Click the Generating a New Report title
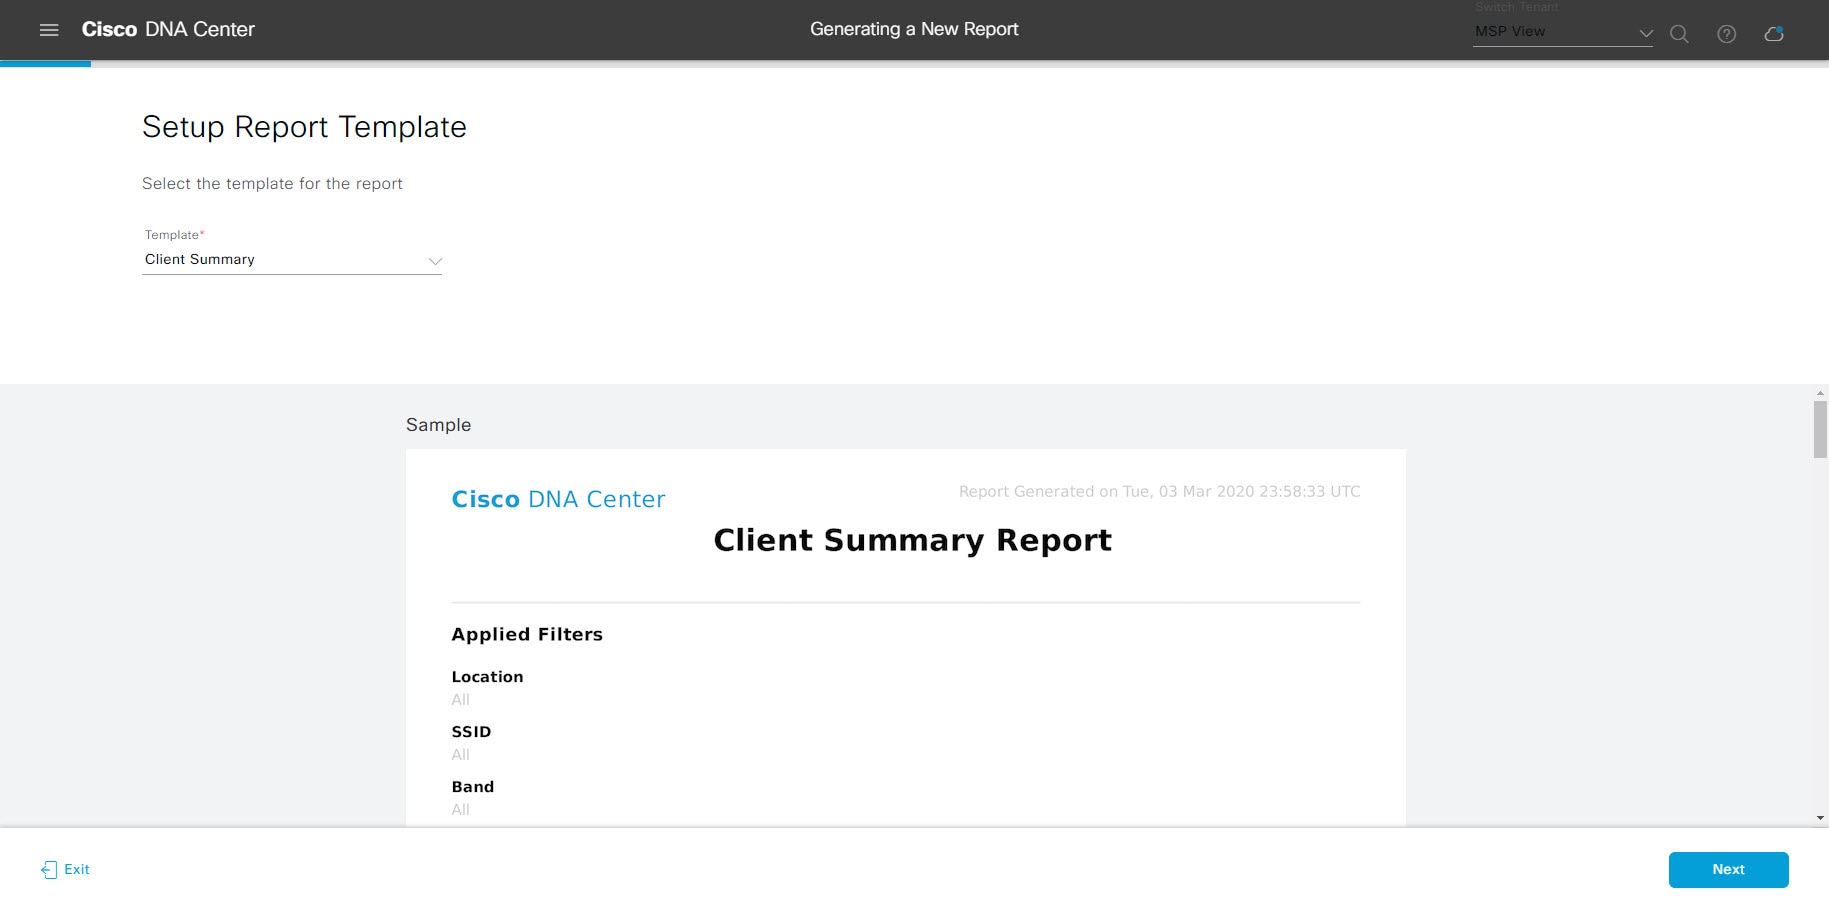The height and width of the screenshot is (912, 1829). tap(914, 30)
